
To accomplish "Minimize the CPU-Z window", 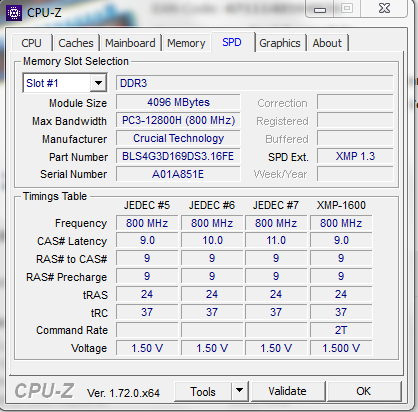I will coord(320,9).
